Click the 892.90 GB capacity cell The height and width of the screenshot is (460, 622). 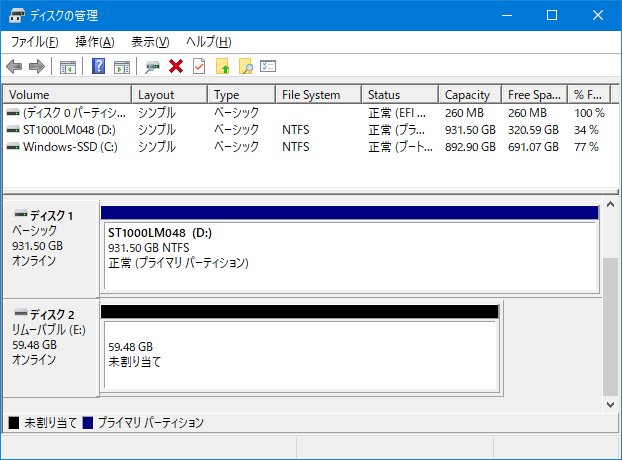[x=470, y=147]
